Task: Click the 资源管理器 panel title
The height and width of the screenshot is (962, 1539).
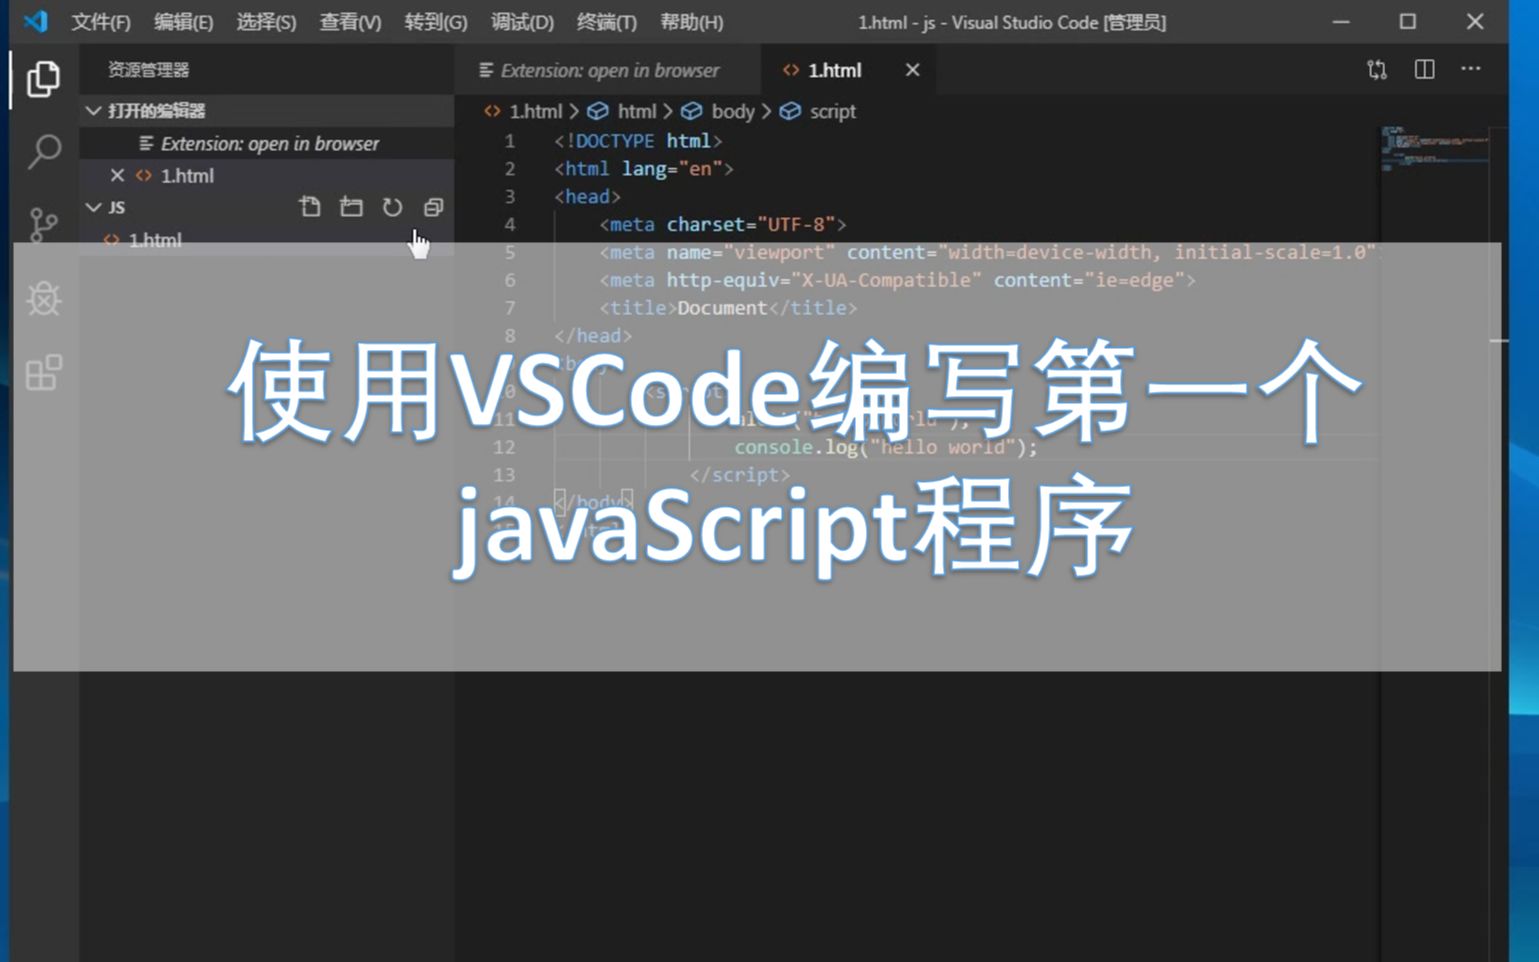Action: pyautogui.click(x=148, y=70)
